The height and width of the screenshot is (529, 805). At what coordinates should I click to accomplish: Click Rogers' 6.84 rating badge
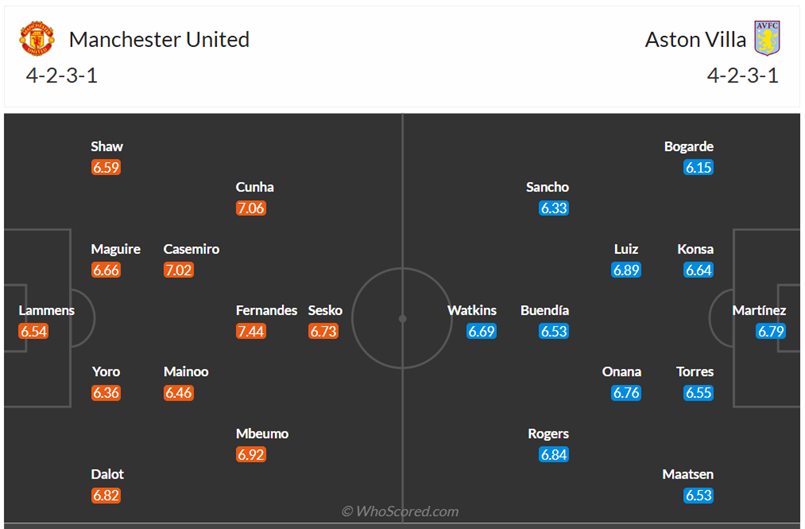pos(554,455)
